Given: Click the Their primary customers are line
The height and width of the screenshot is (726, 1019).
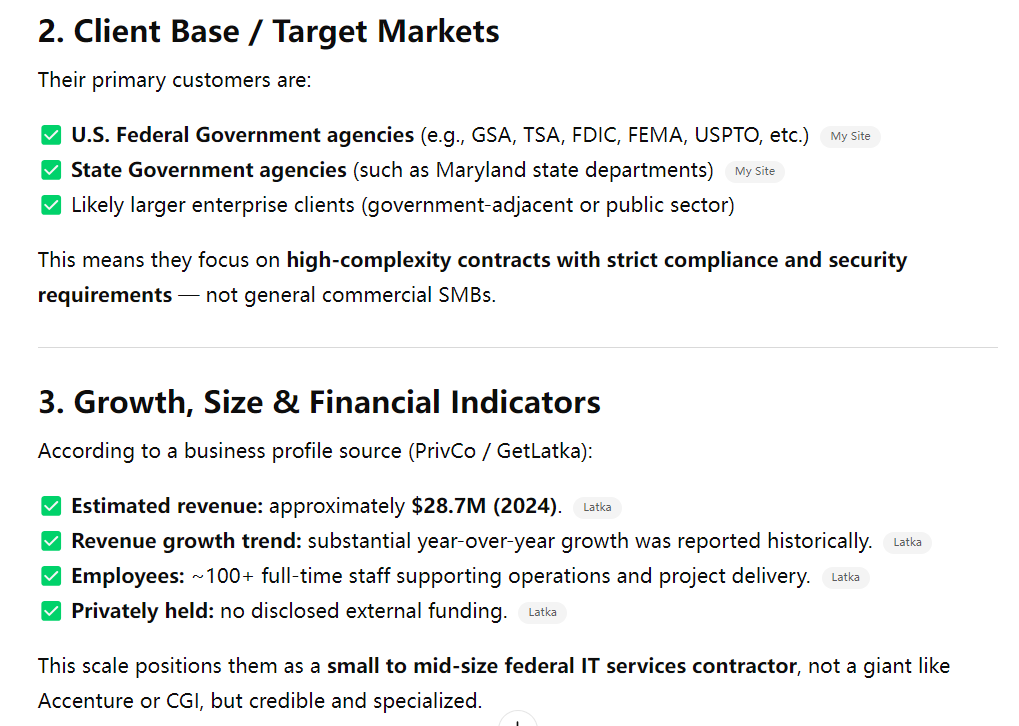Looking at the screenshot, I should pos(174,80).
